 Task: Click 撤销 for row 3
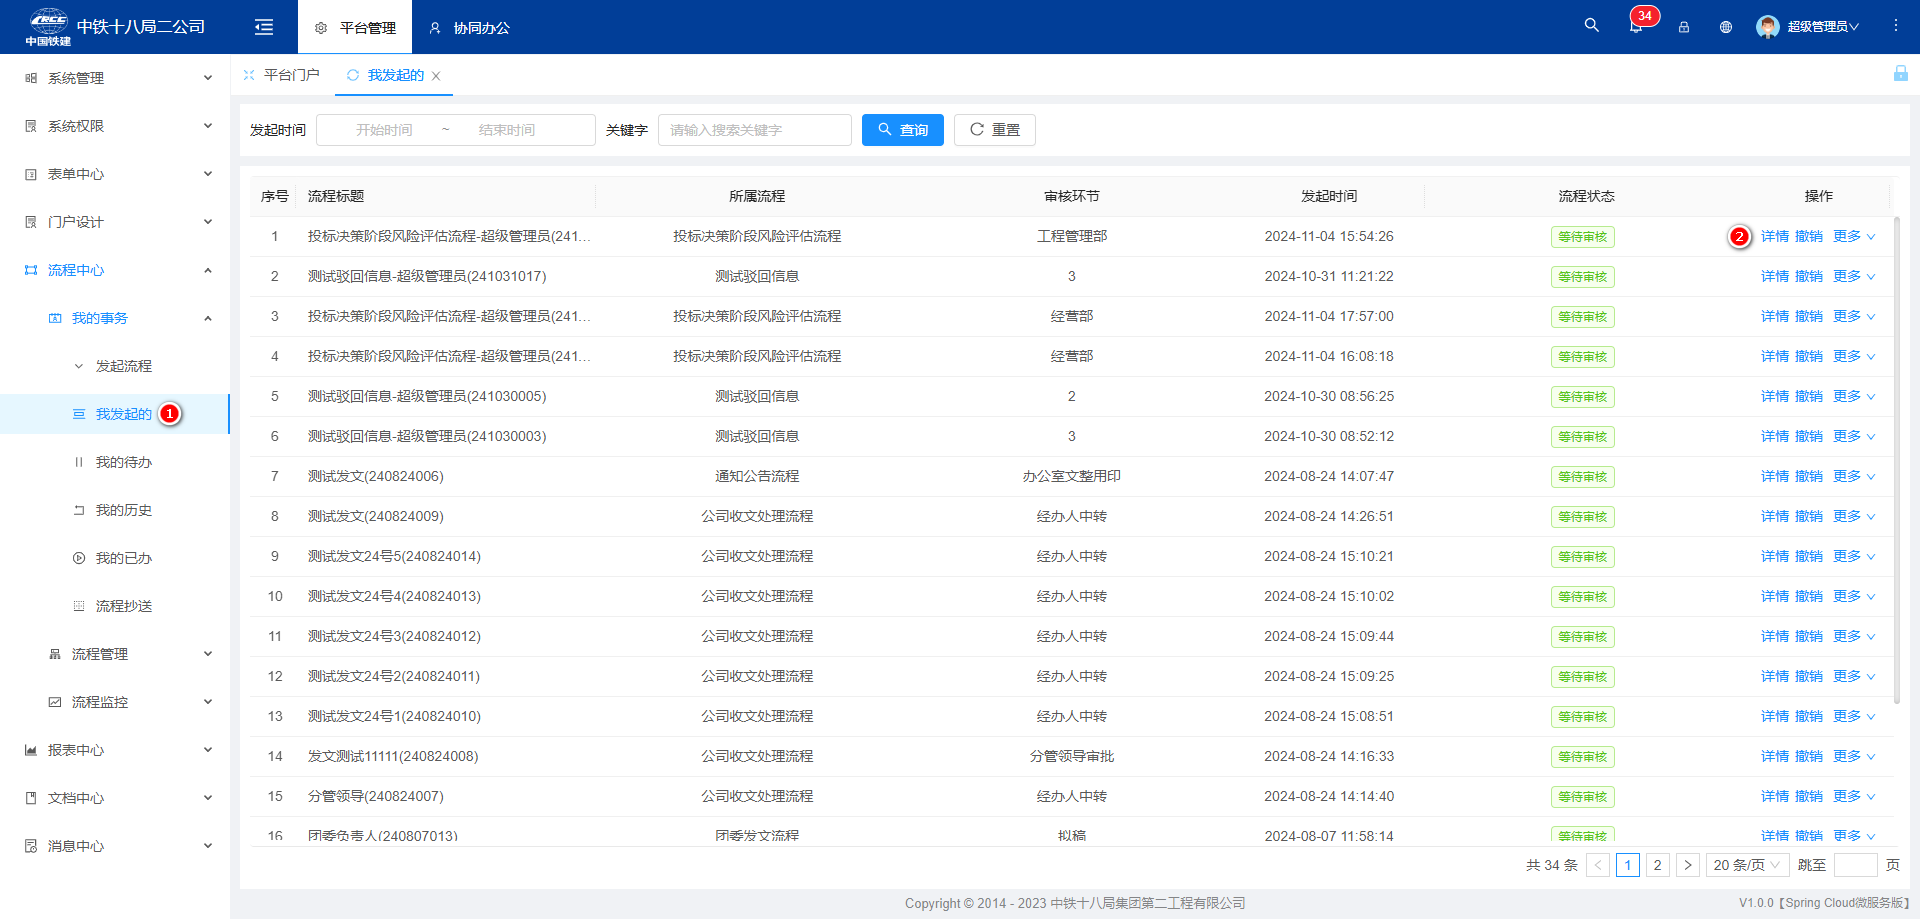coord(1809,316)
